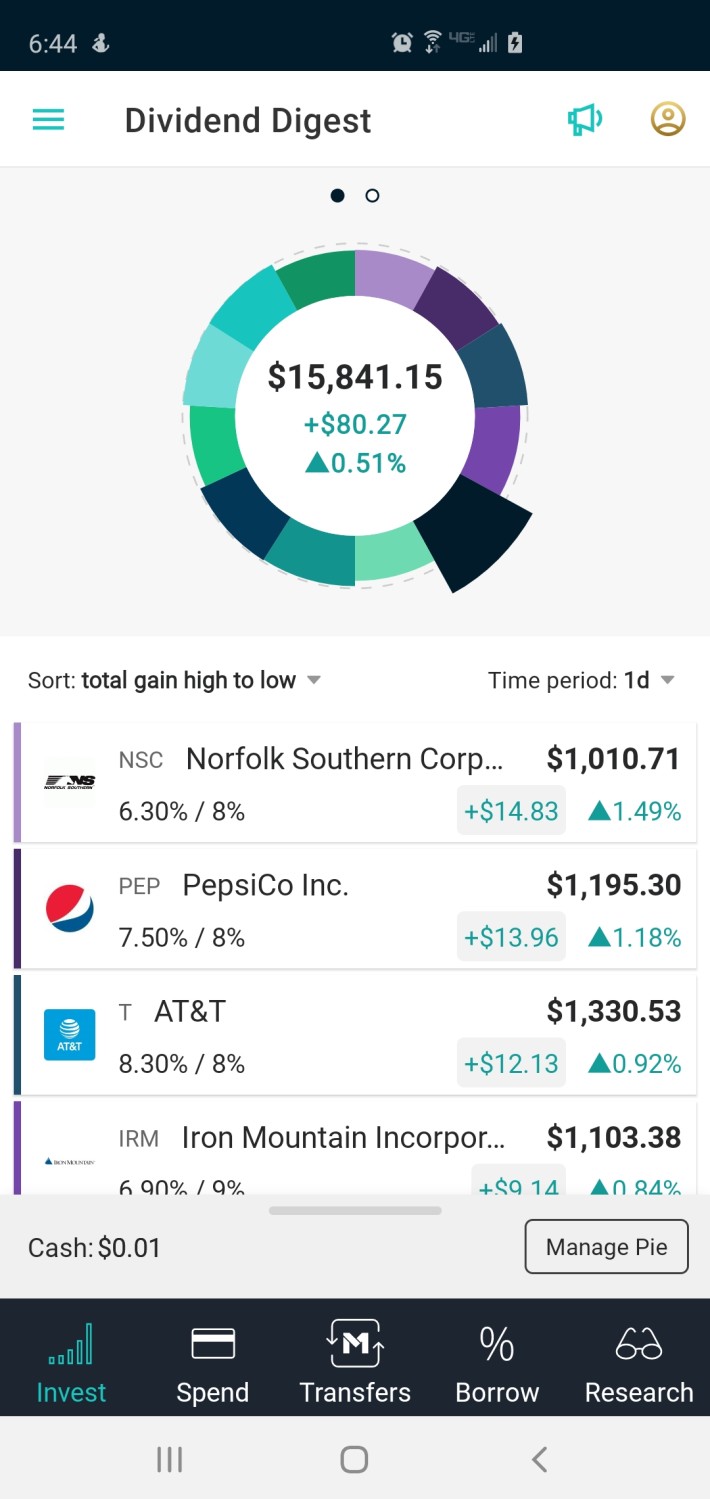Tap the AT&T logo
This screenshot has height=1499, width=710.
70,1035
